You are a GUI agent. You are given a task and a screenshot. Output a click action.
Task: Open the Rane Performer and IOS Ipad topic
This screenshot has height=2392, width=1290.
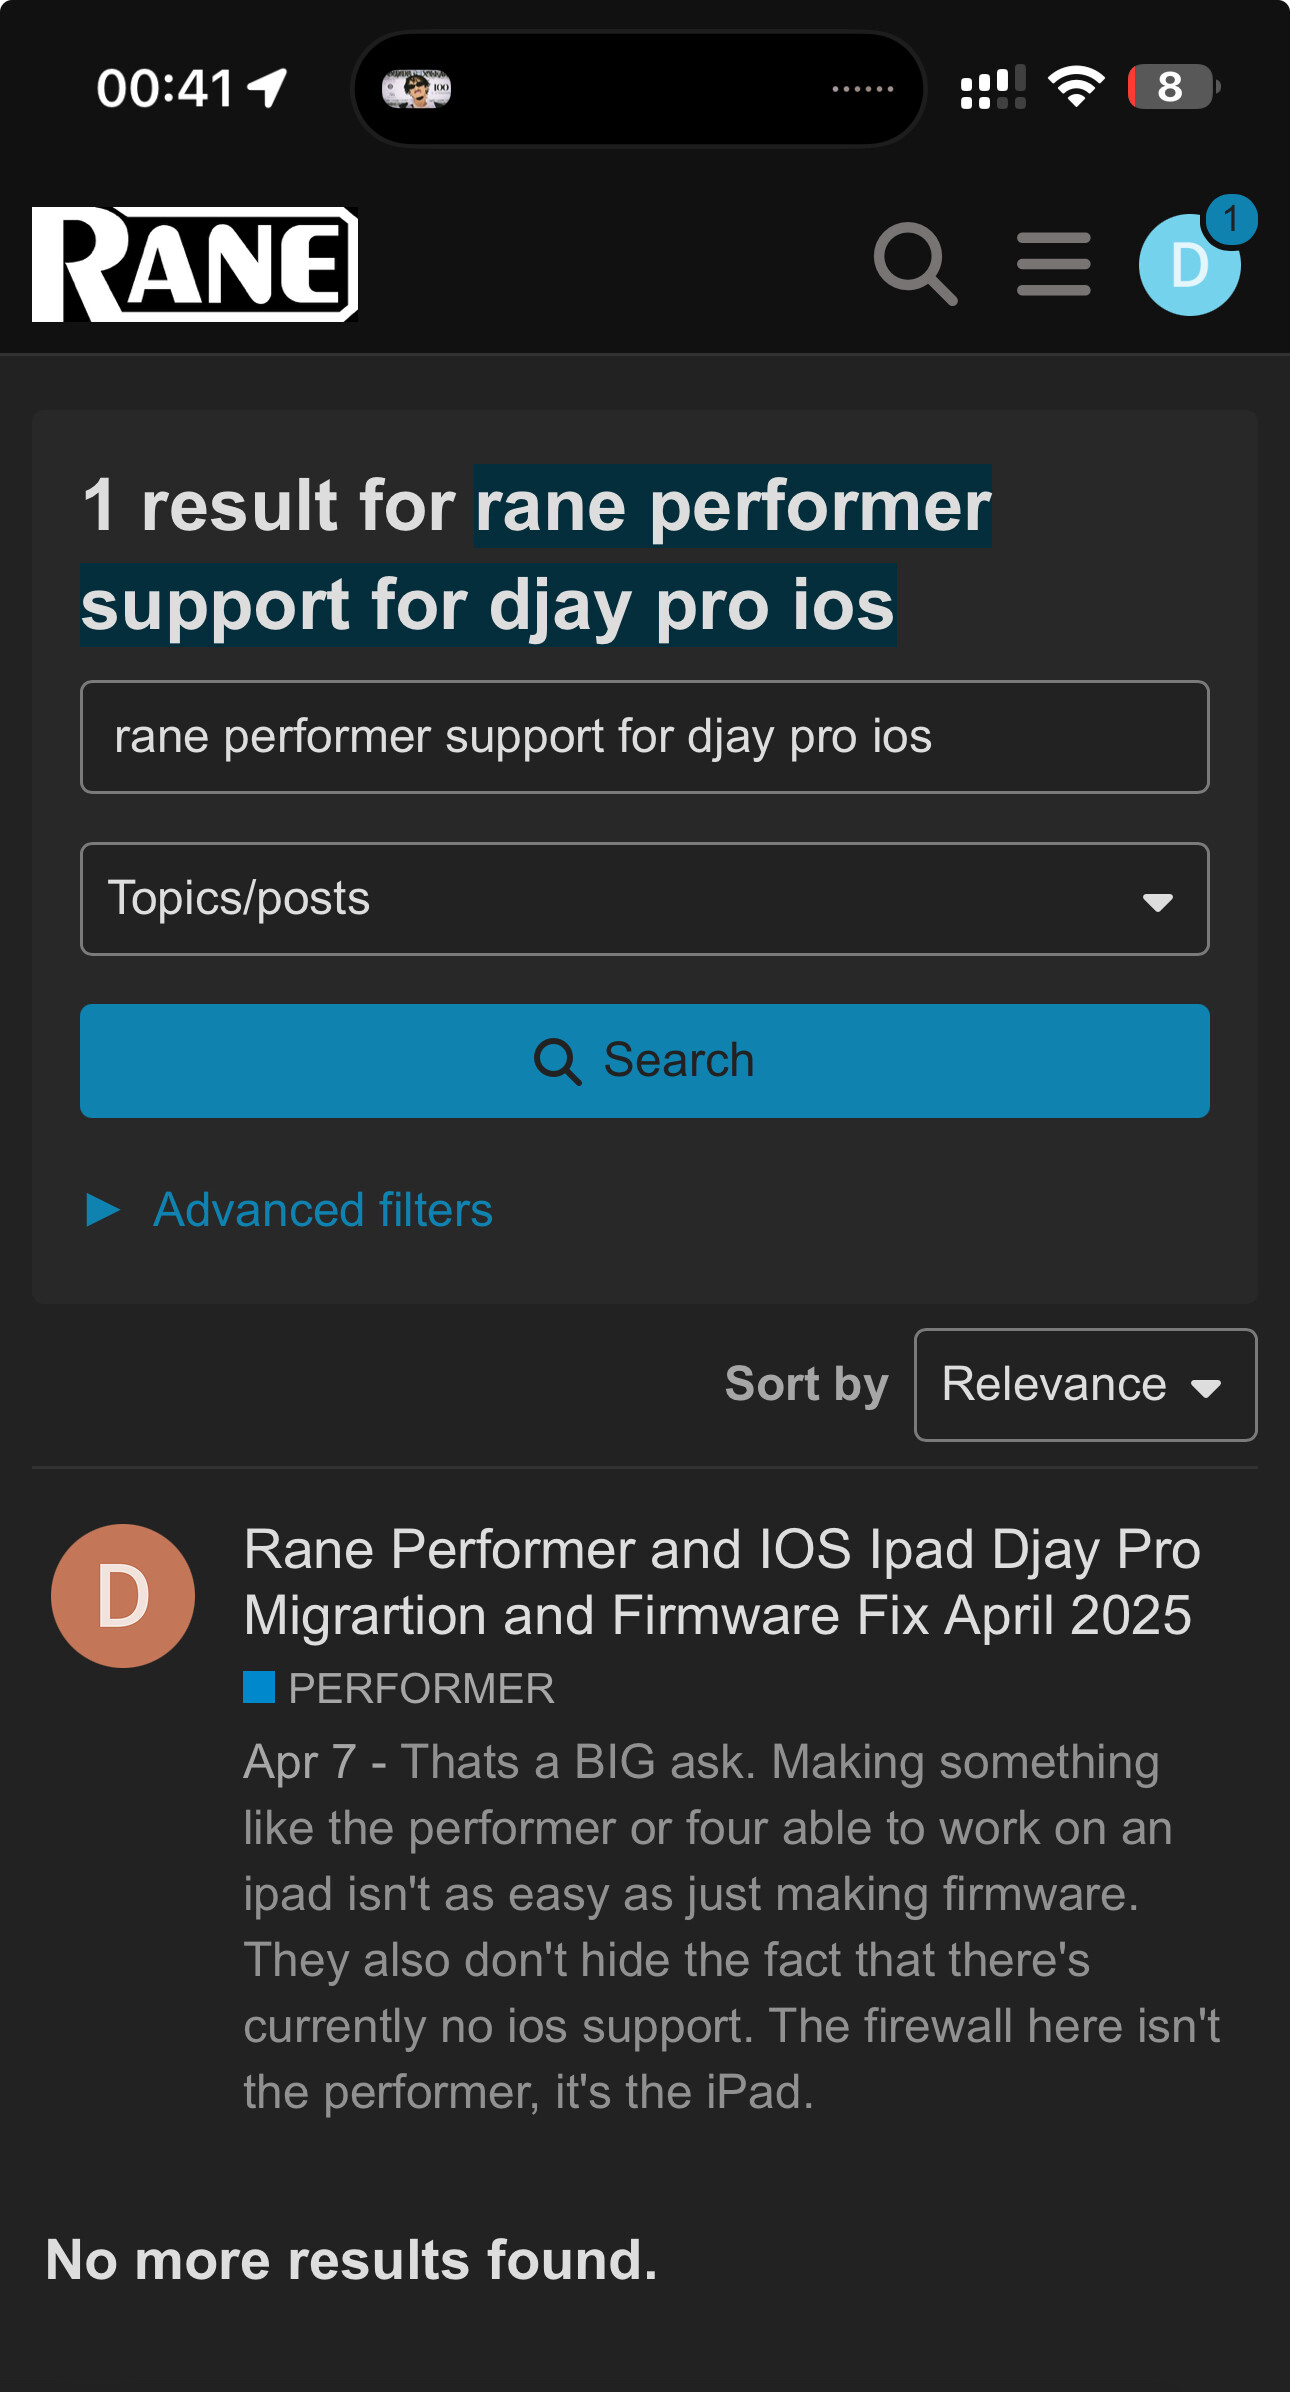point(721,1582)
